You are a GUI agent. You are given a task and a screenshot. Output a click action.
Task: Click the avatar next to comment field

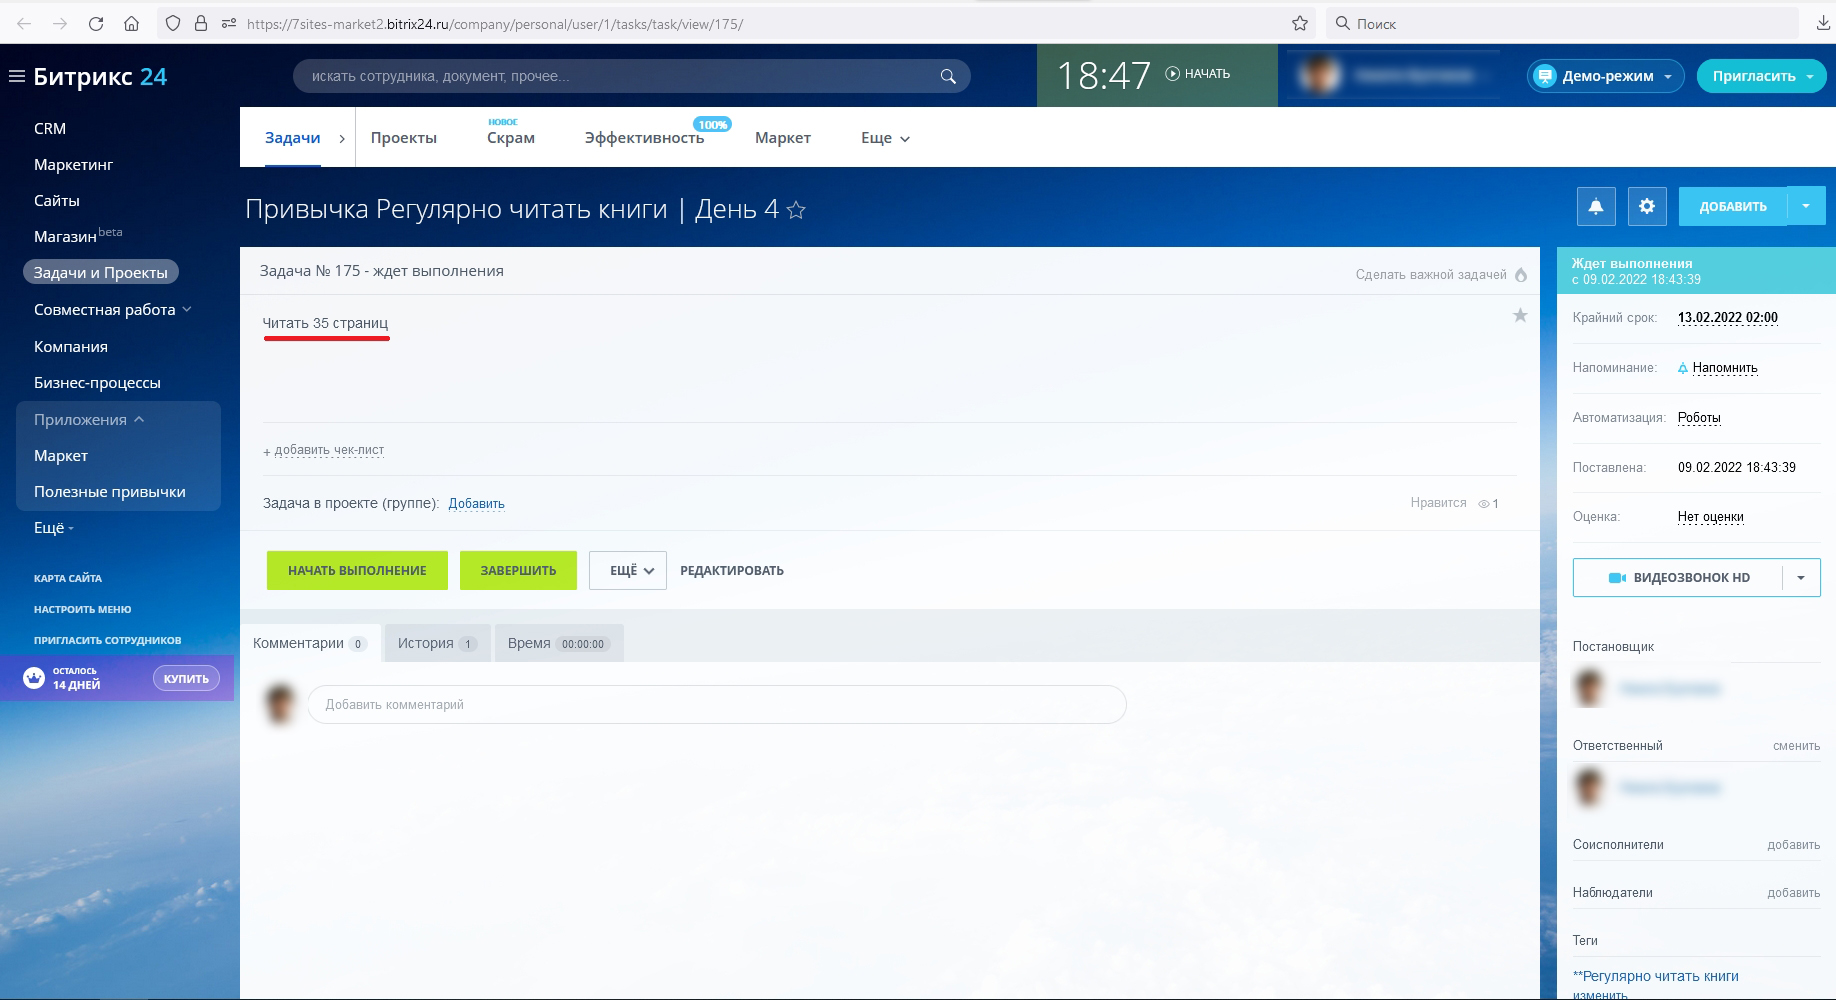point(280,704)
